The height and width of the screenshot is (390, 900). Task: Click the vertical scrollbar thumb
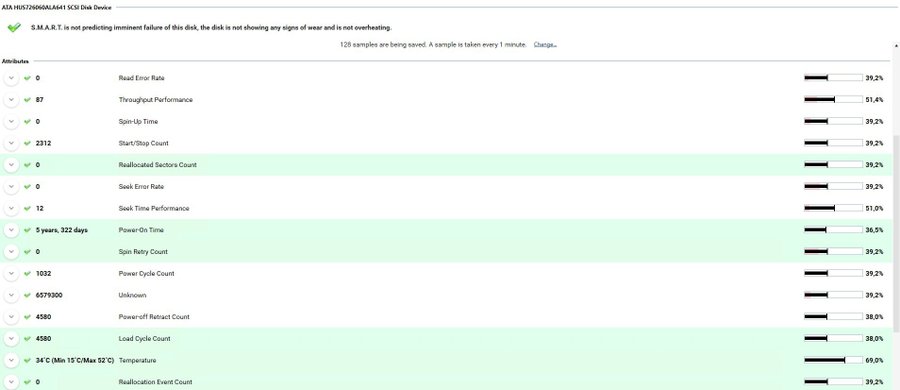click(x=896, y=234)
